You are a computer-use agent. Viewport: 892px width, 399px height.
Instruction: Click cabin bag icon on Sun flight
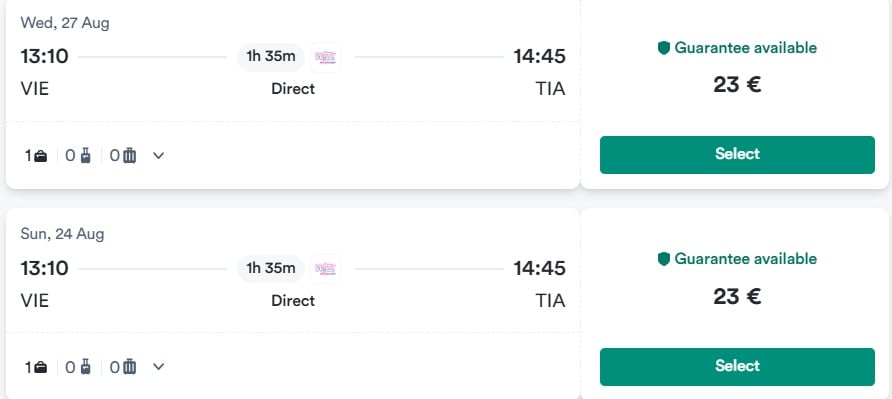(x=85, y=367)
